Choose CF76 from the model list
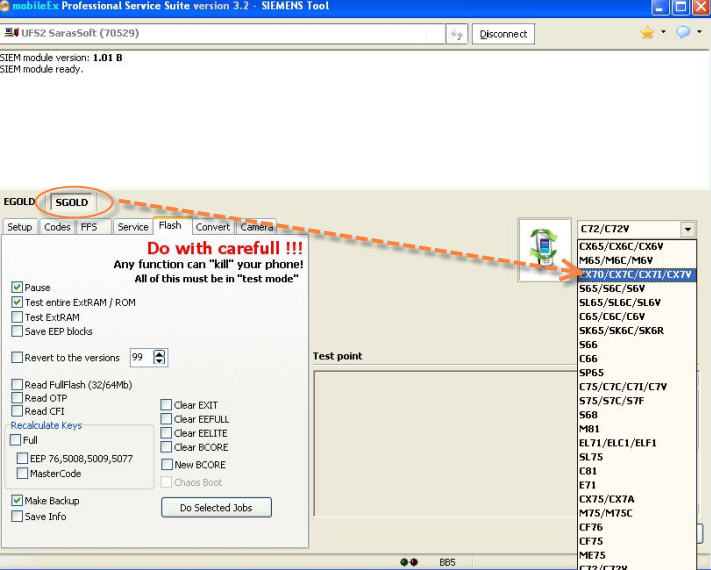Viewport: 711px width, 570px height. coord(637,527)
